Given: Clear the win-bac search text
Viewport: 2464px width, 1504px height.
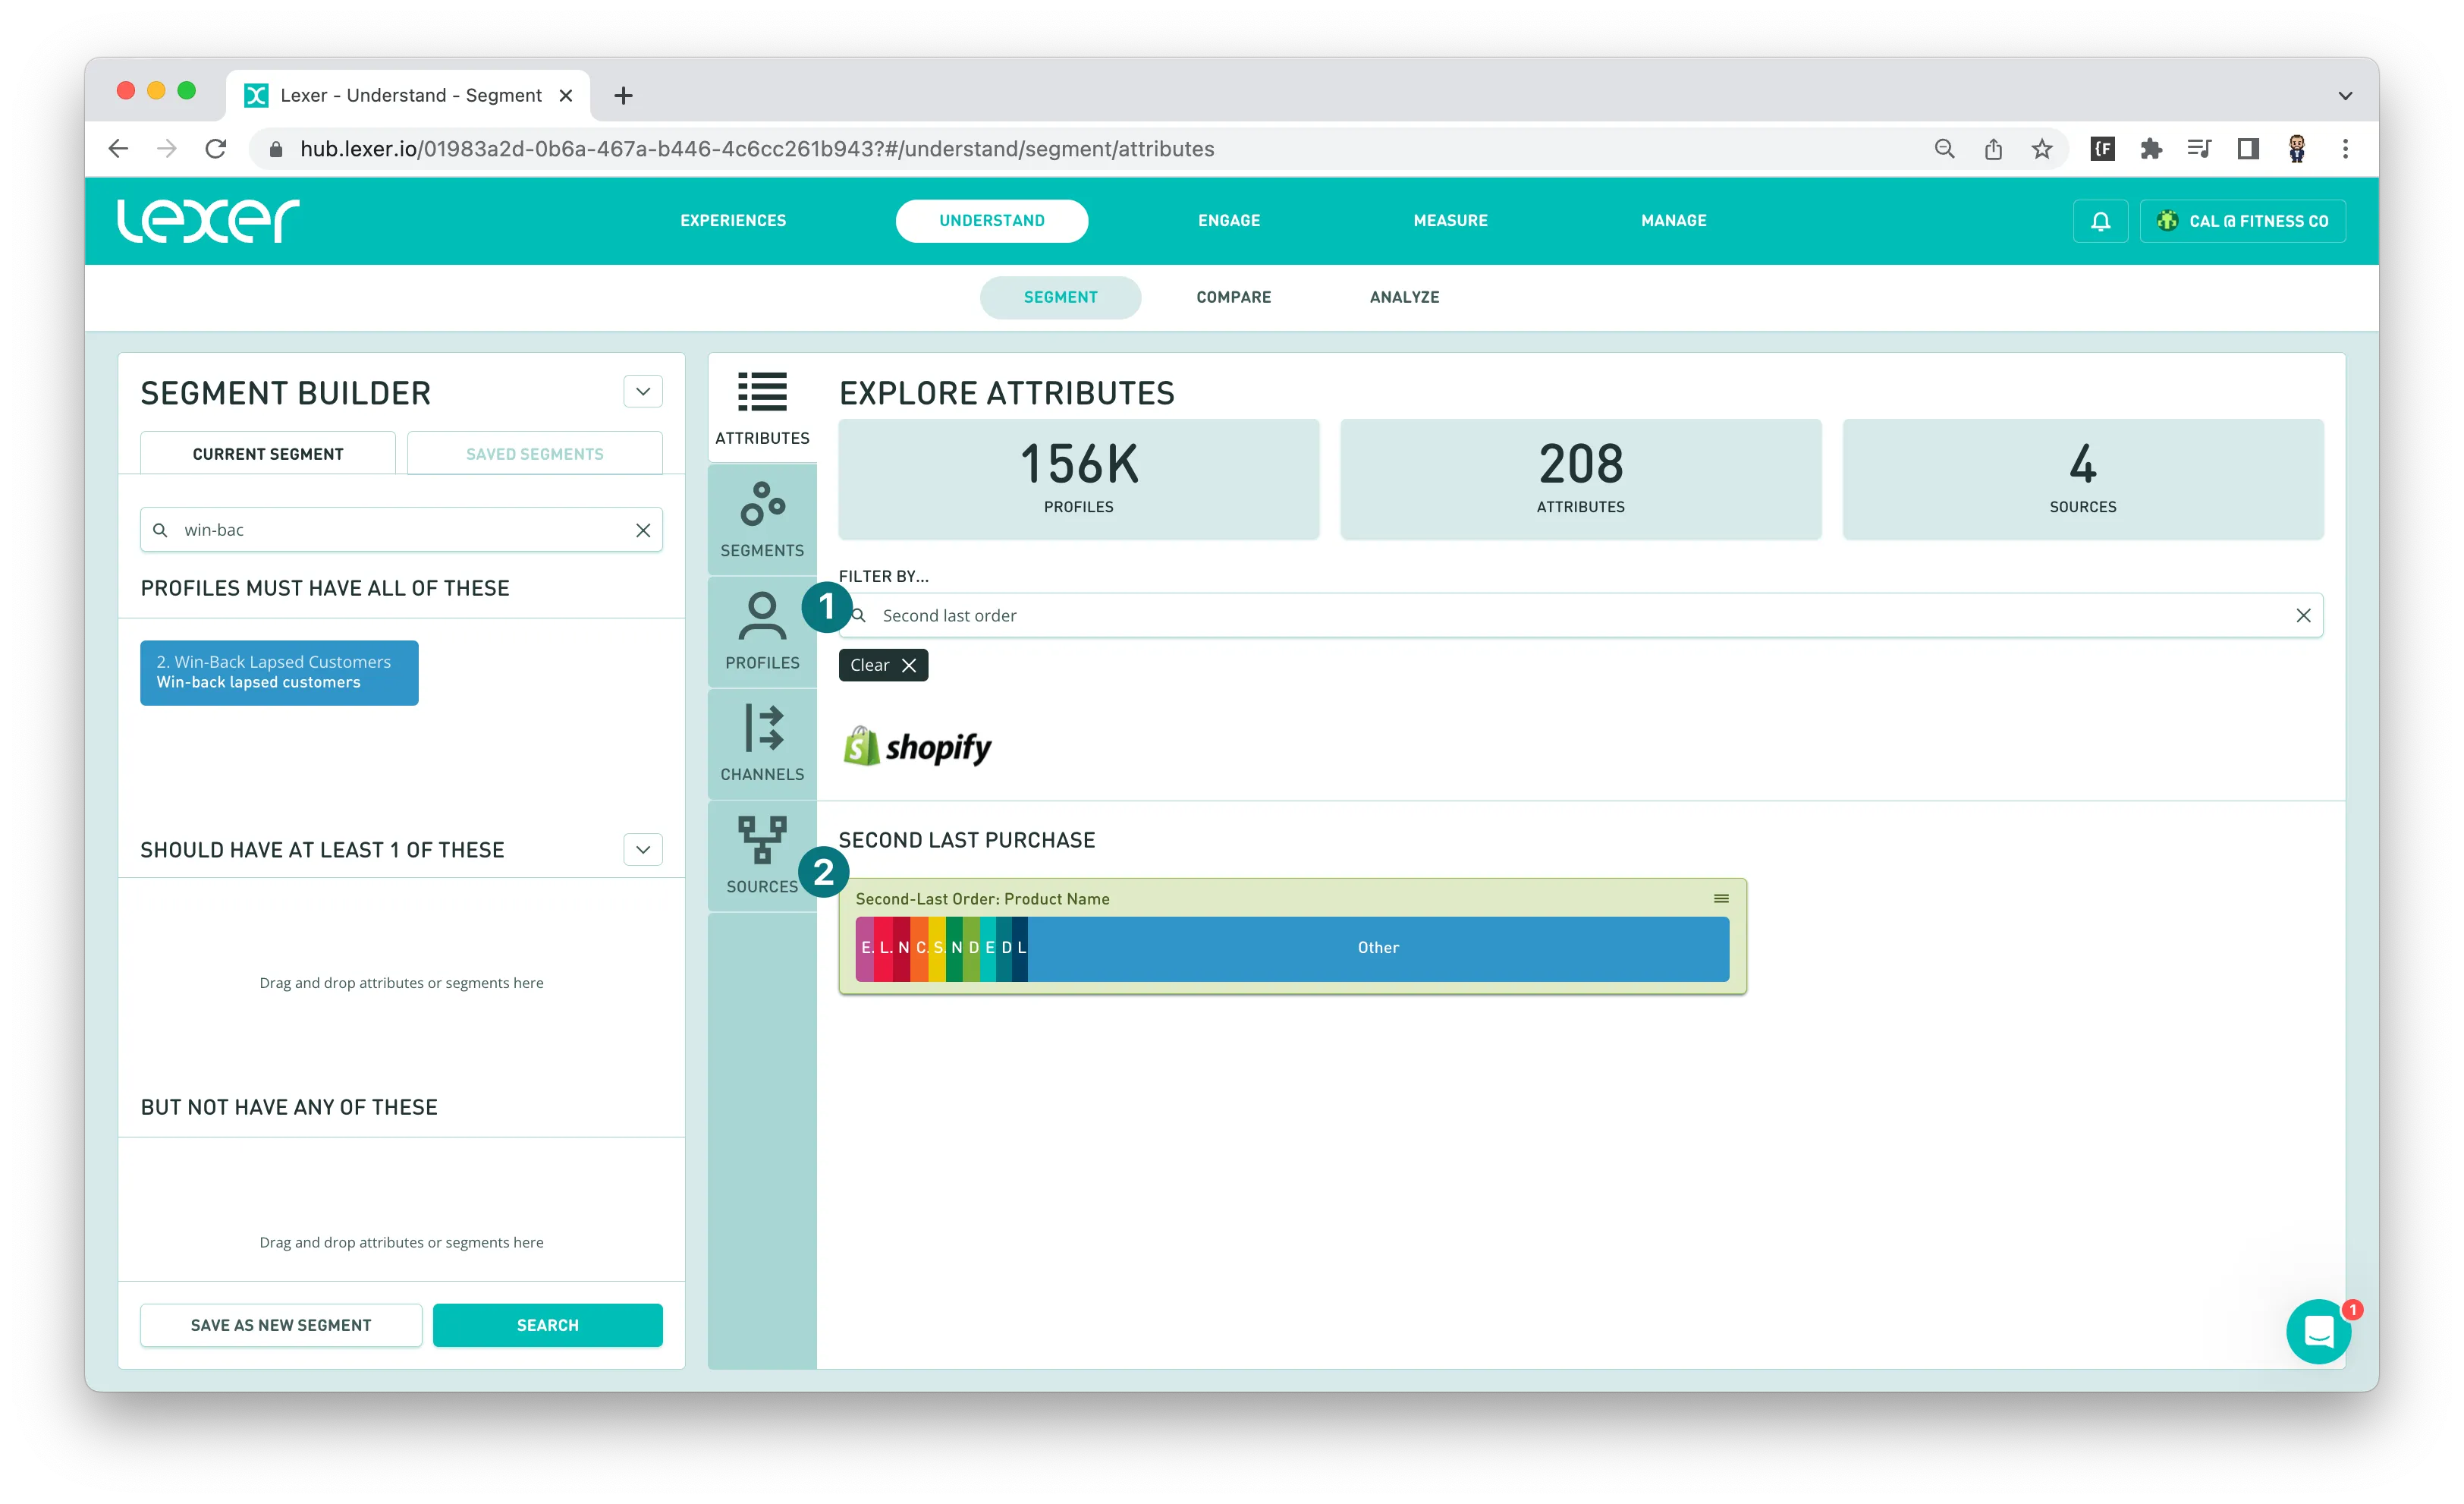Looking at the screenshot, I should tap(643, 530).
